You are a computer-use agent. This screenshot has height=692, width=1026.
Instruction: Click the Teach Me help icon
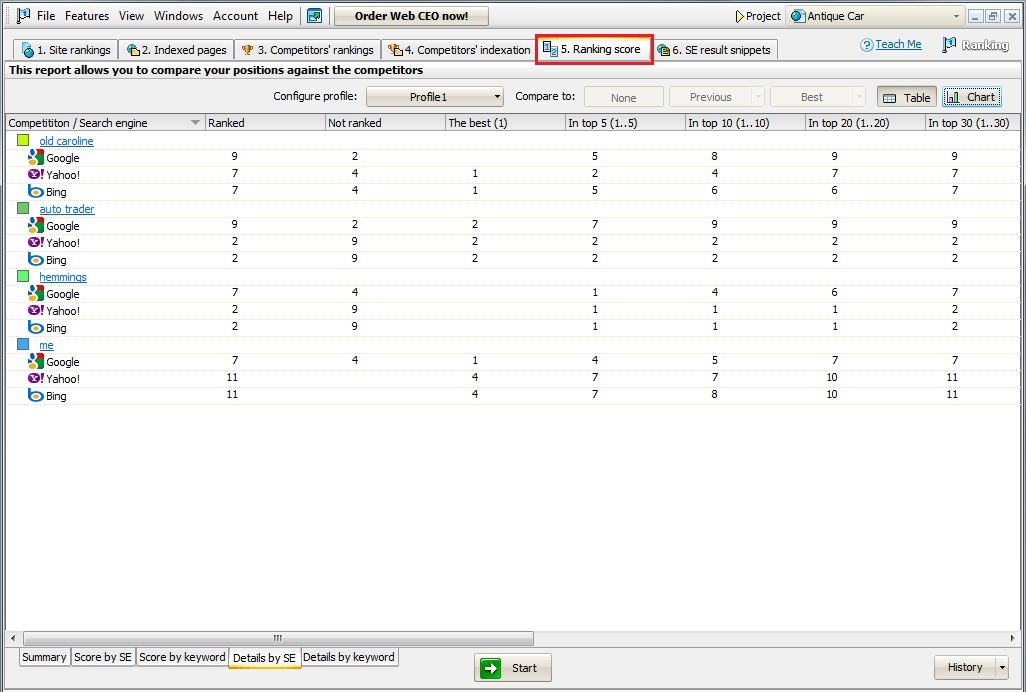[x=867, y=44]
